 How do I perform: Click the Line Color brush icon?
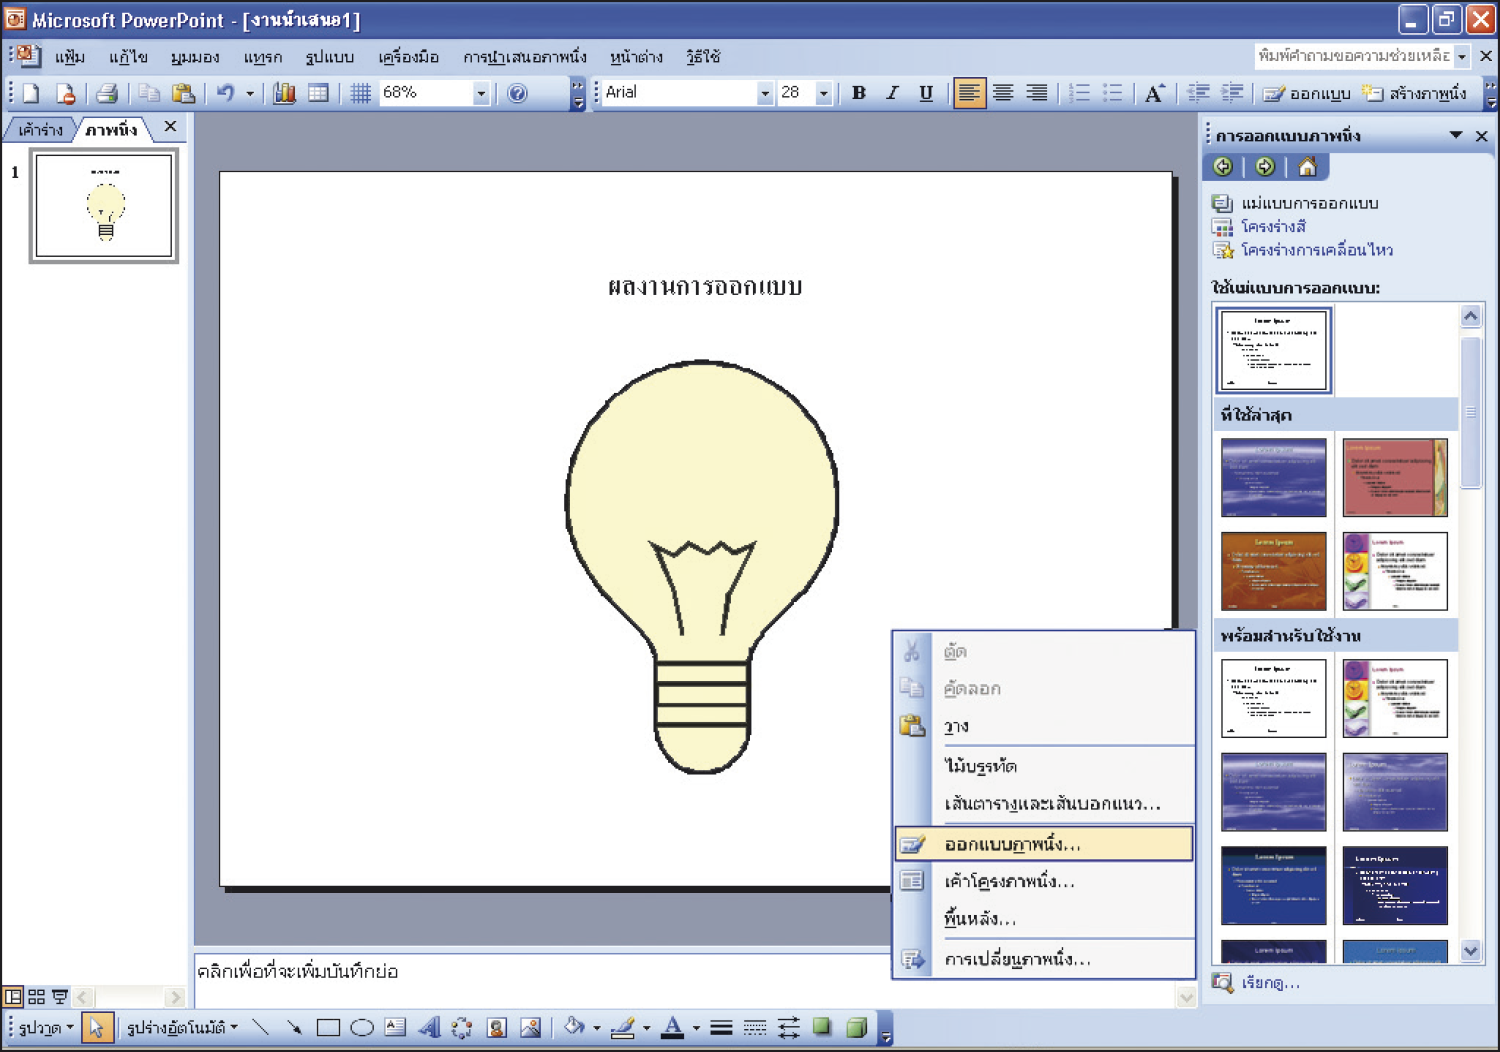623,1027
